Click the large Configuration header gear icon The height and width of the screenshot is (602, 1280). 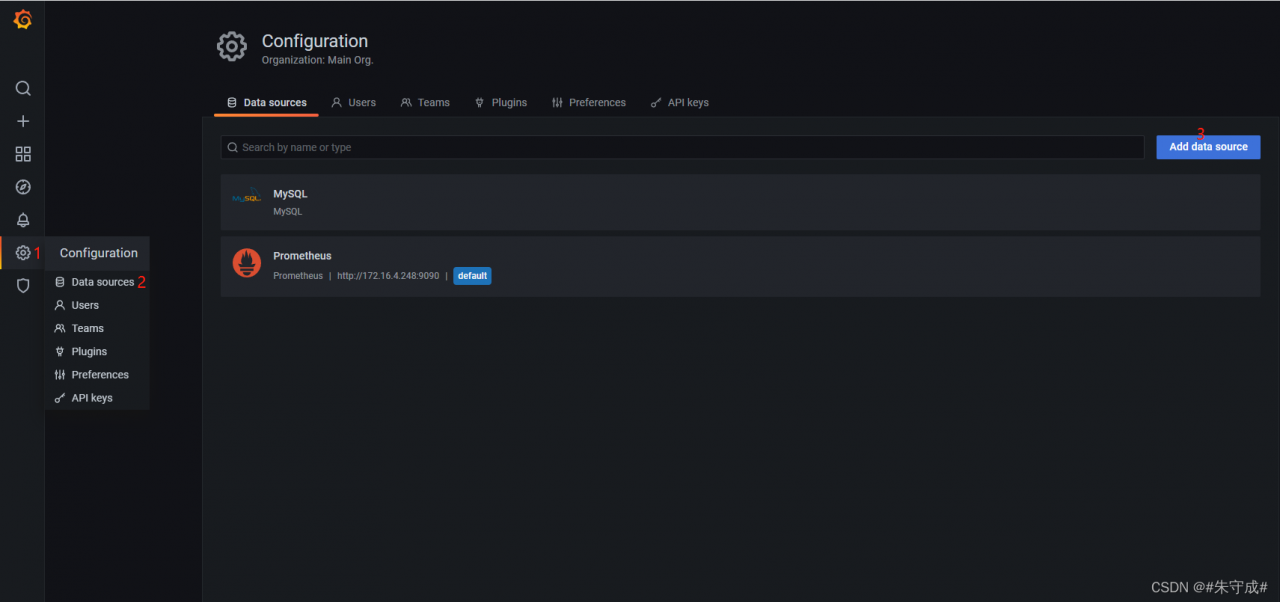[x=232, y=46]
